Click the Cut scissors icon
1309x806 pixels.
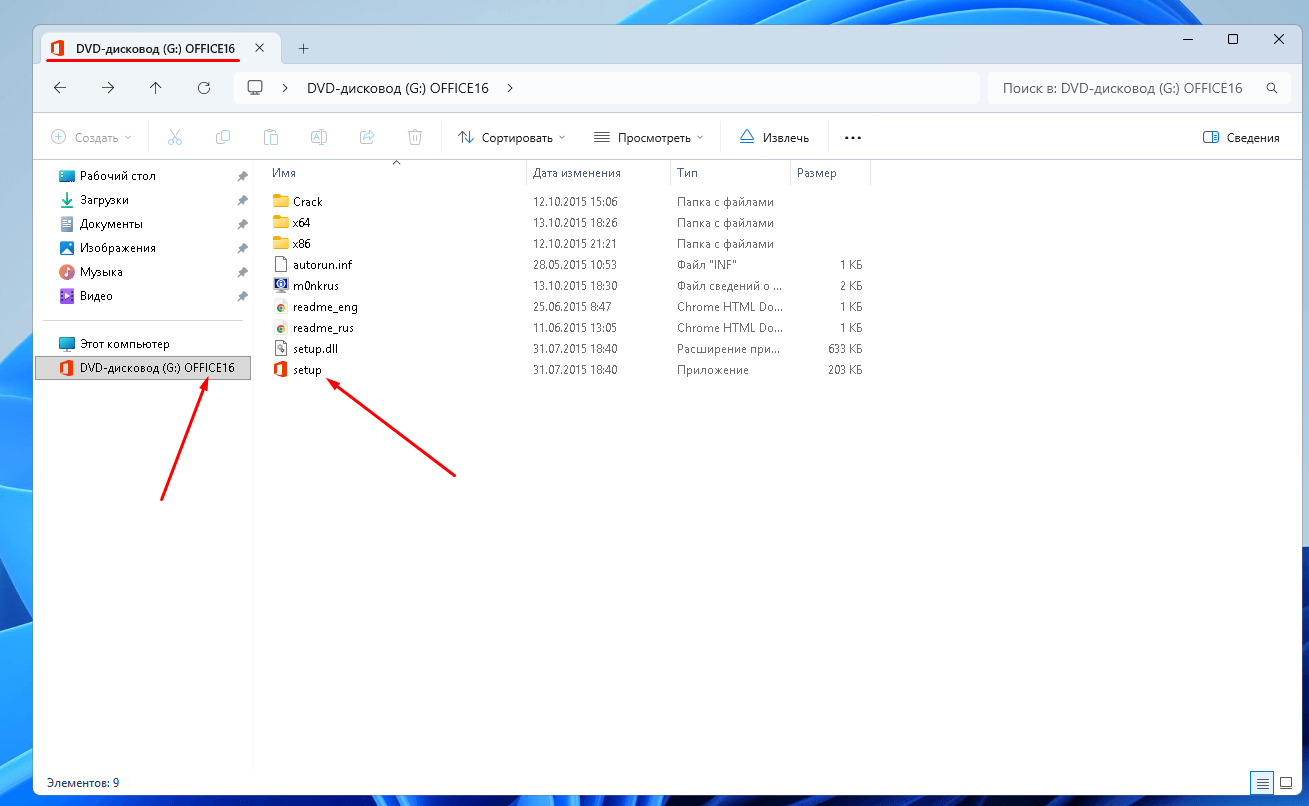(x=175, y=137)
